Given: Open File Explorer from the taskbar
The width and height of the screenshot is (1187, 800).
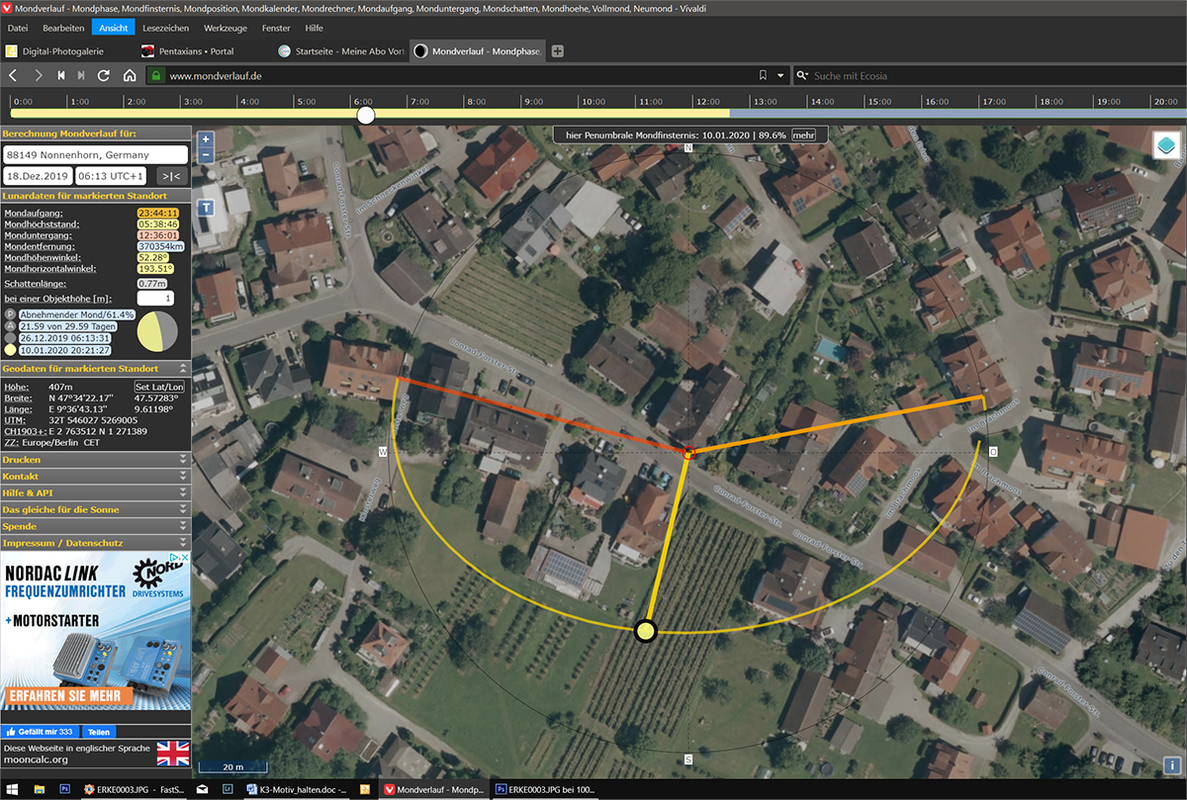Looking at the screenshot, I should [39, 789].
